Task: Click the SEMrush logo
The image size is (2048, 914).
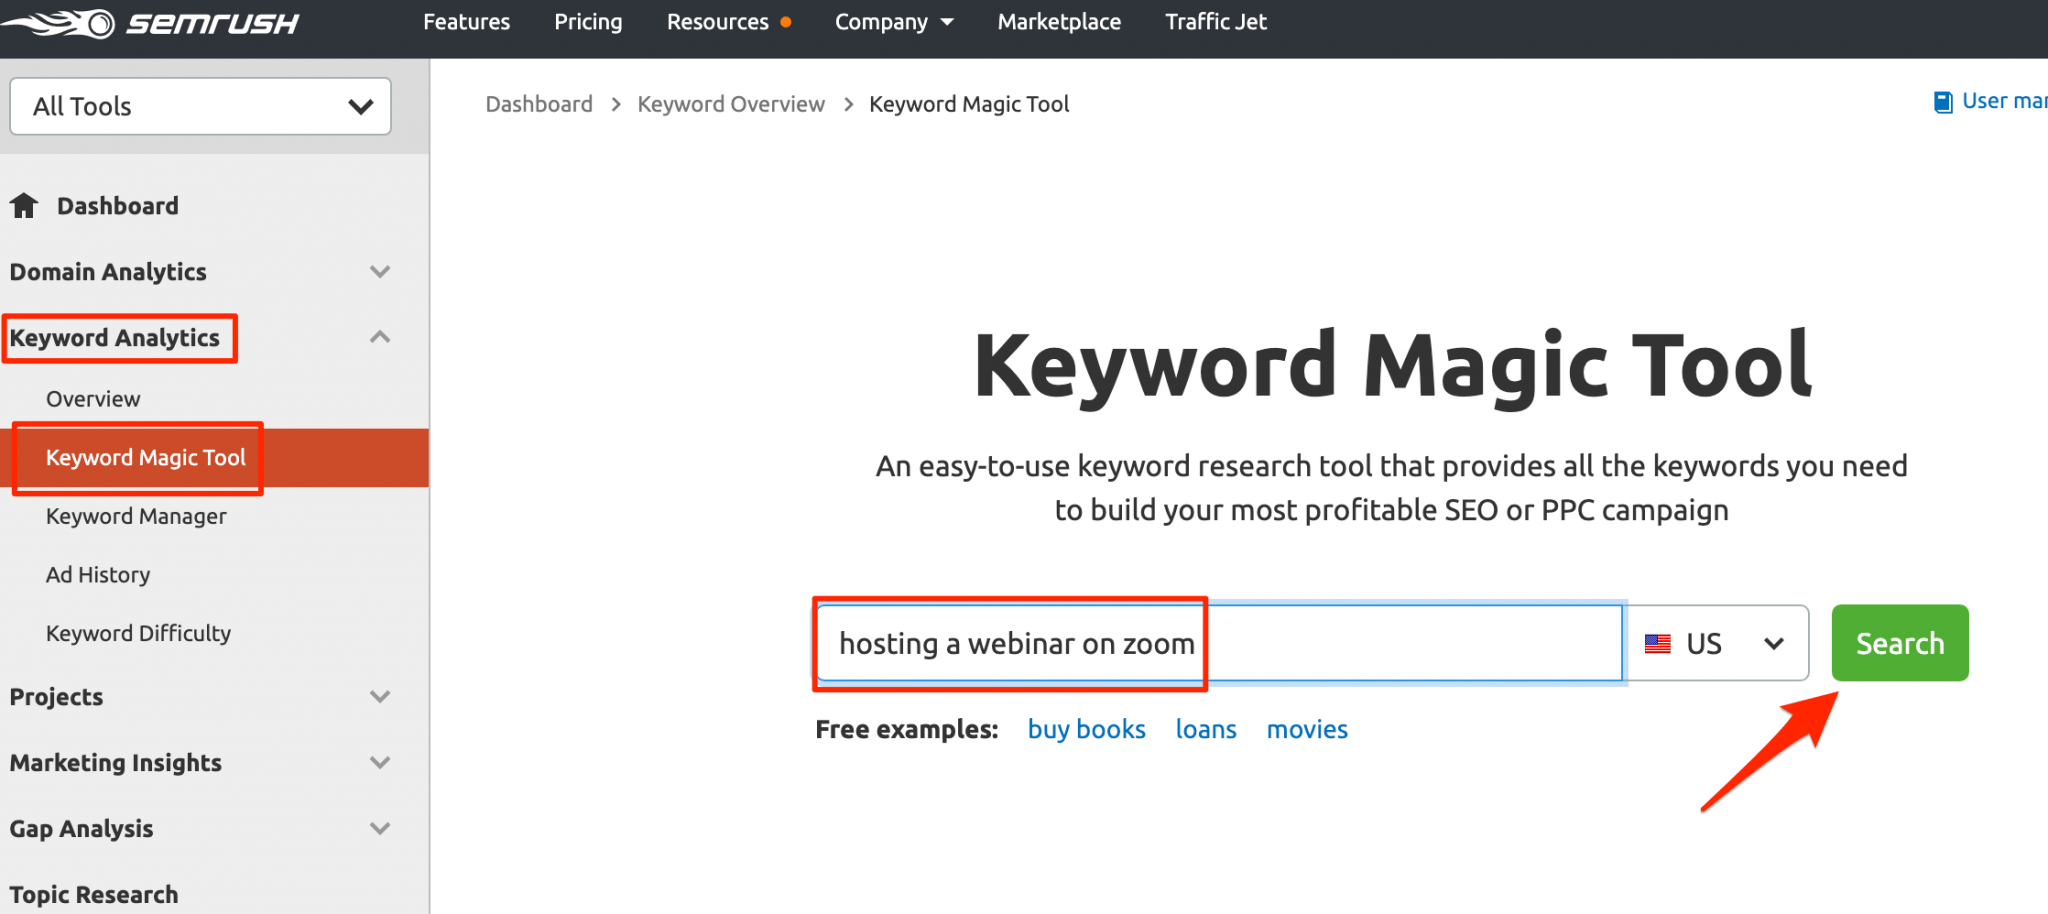Action: 150,22
